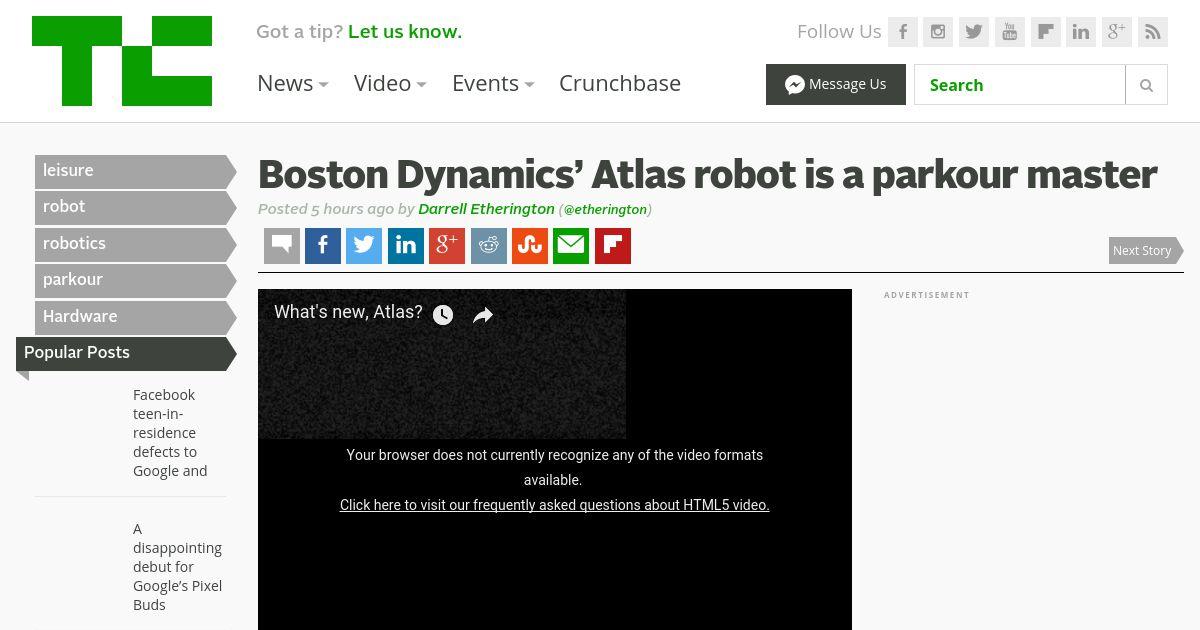Click the Let us know tip link
The height and width of the screenshot is (630, 1200).
(405, 32)
